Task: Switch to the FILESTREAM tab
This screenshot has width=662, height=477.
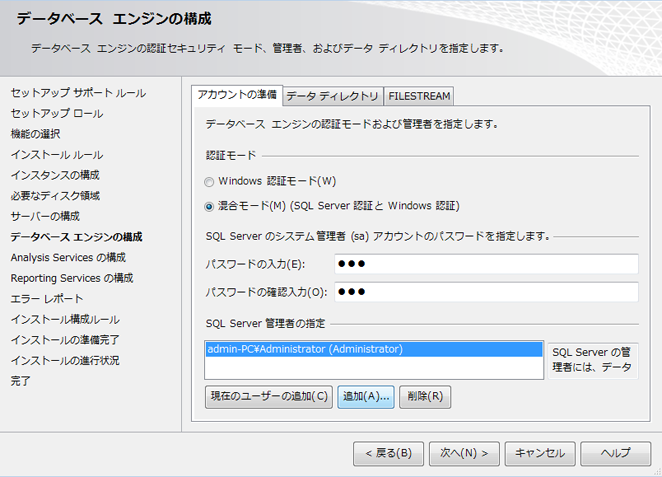Action: (419, 96)
